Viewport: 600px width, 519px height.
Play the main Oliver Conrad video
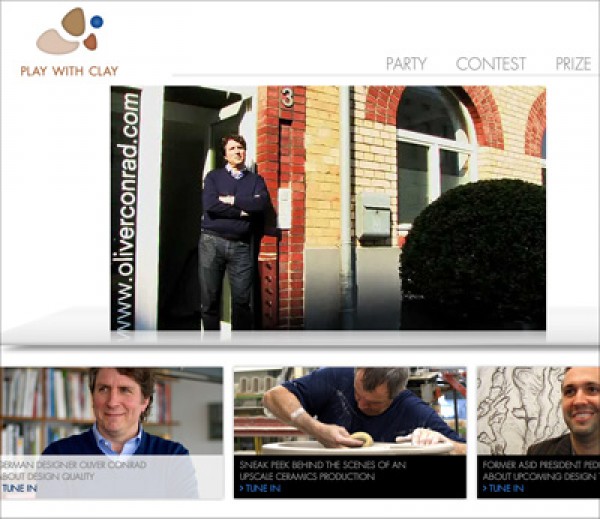click(328, 208)
